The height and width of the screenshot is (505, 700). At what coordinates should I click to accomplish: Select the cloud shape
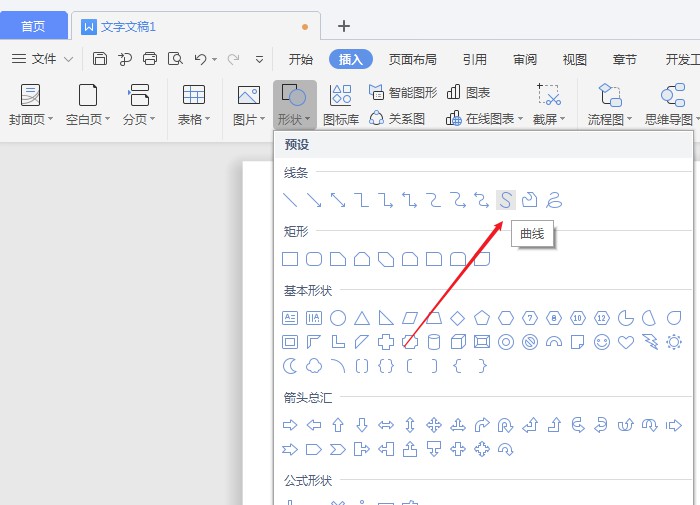click(x=314, y=366)
